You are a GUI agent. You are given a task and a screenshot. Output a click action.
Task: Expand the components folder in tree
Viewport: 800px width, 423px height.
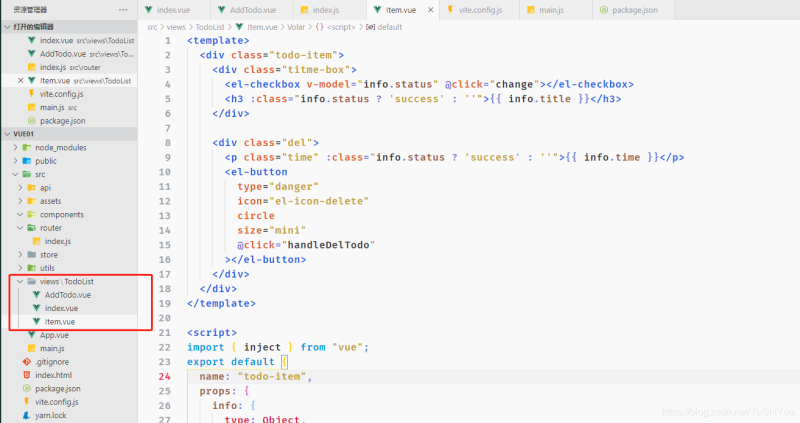coord(61,214)
